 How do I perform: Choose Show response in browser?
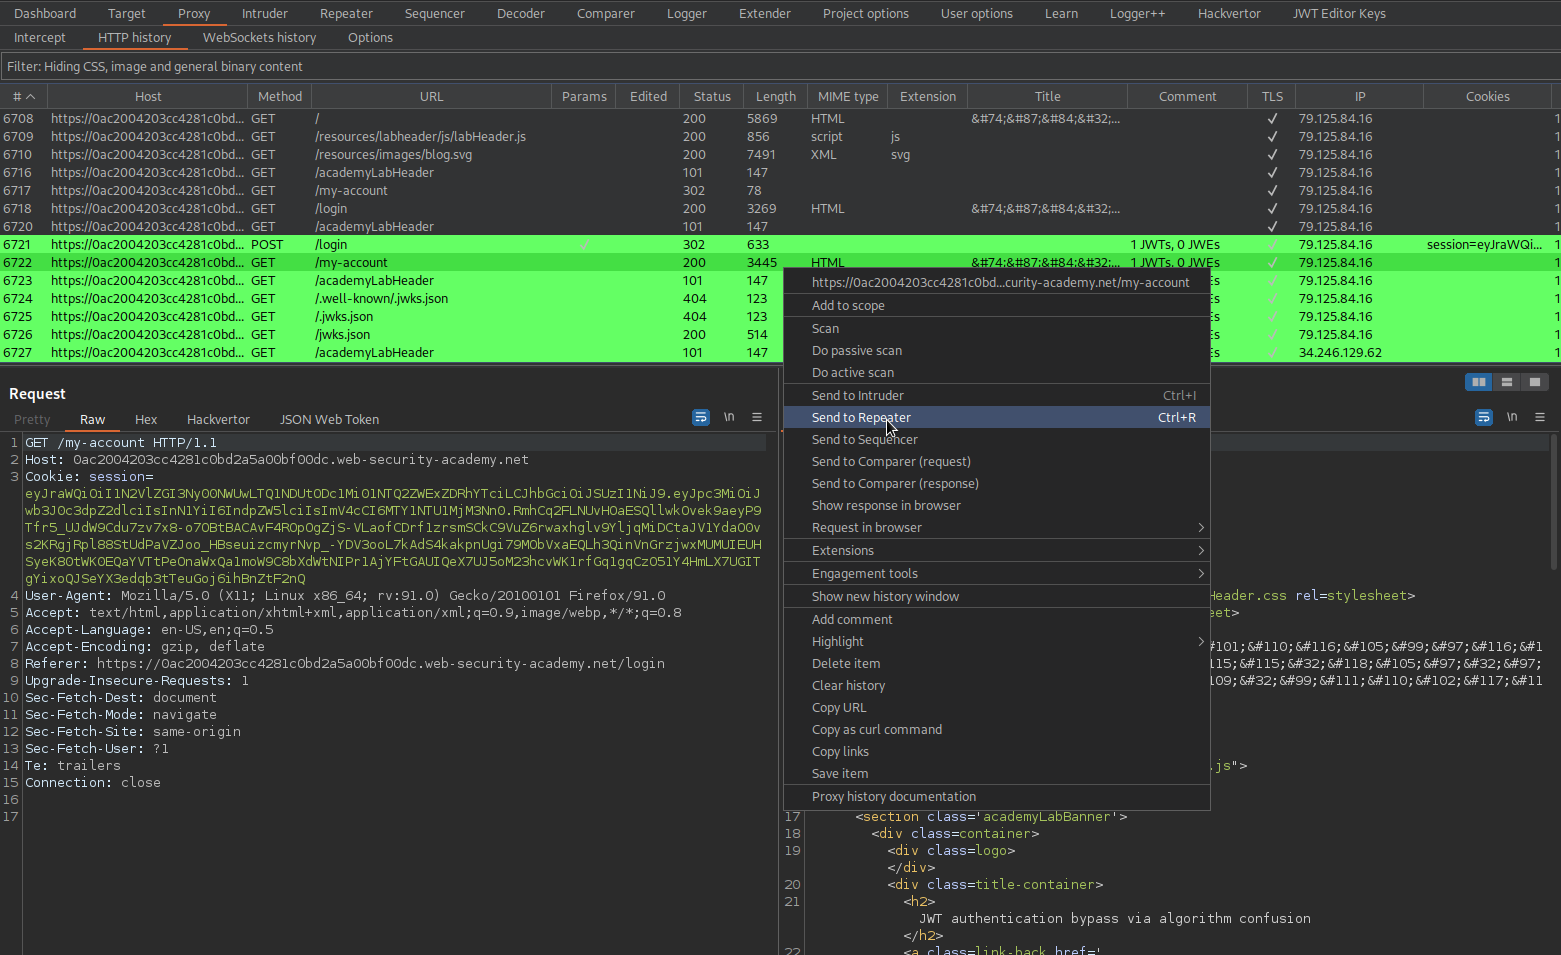(996, 506)
